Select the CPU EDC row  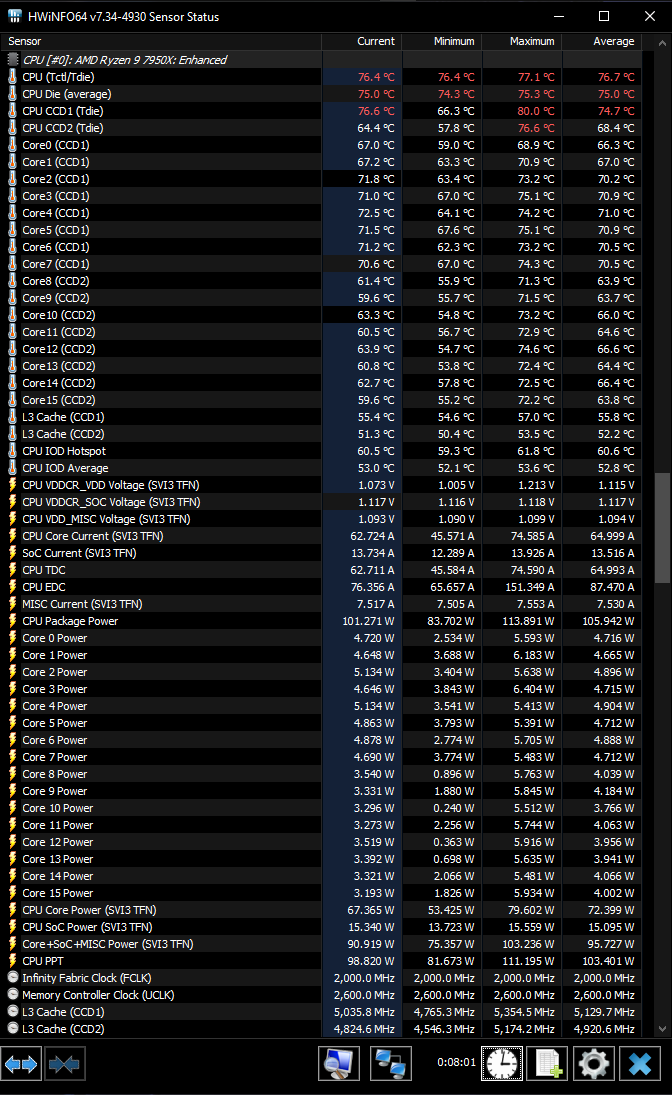click(x=321, y=587)
